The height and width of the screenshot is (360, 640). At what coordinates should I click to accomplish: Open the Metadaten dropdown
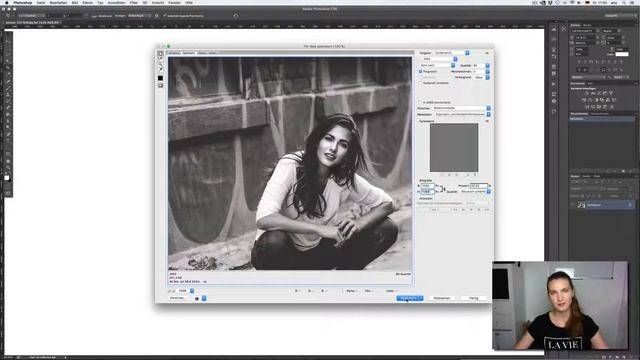[461, 114]
